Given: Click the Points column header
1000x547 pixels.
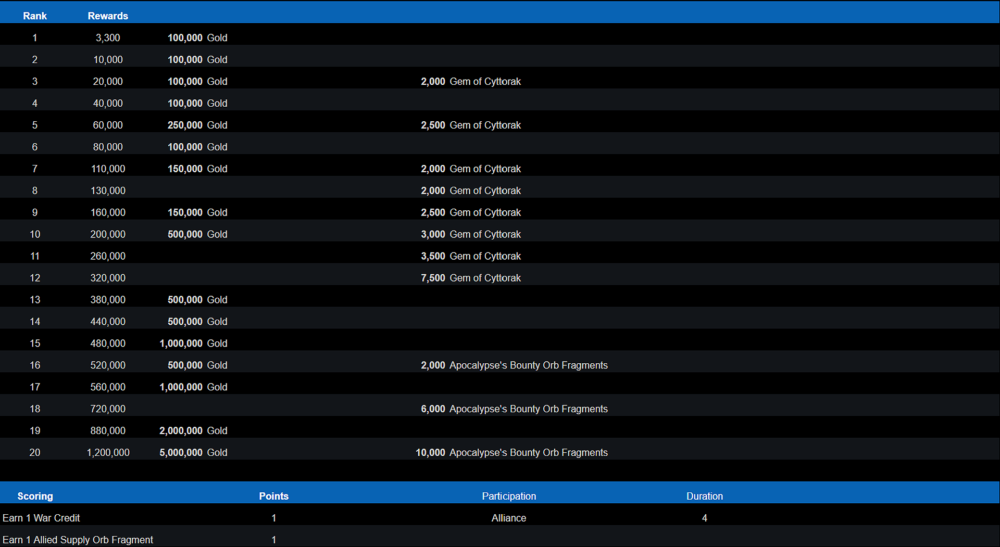Looking at the screenshot, I should click(273, 496).
